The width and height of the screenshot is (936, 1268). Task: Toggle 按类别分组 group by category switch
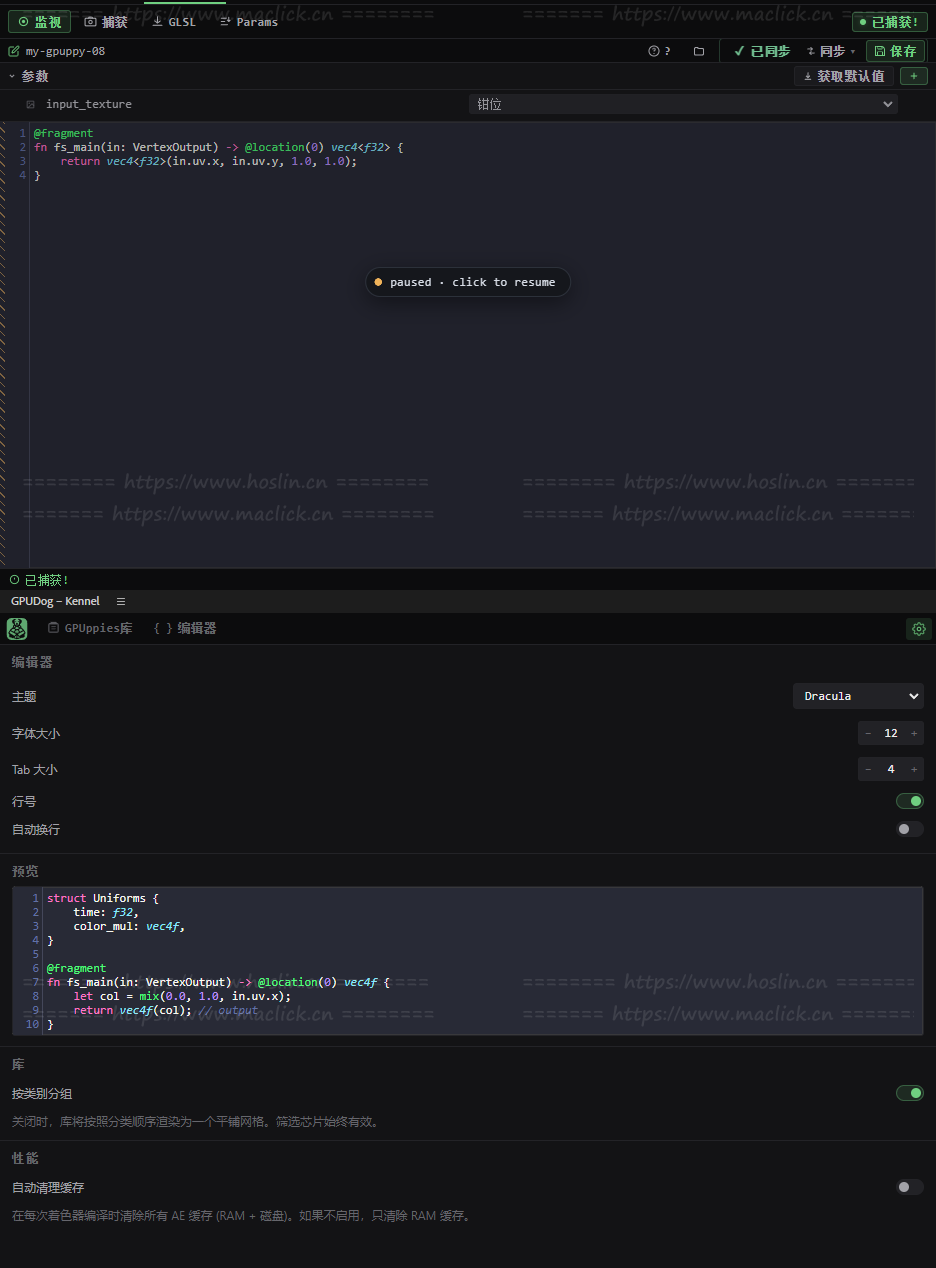[910, 1093]
